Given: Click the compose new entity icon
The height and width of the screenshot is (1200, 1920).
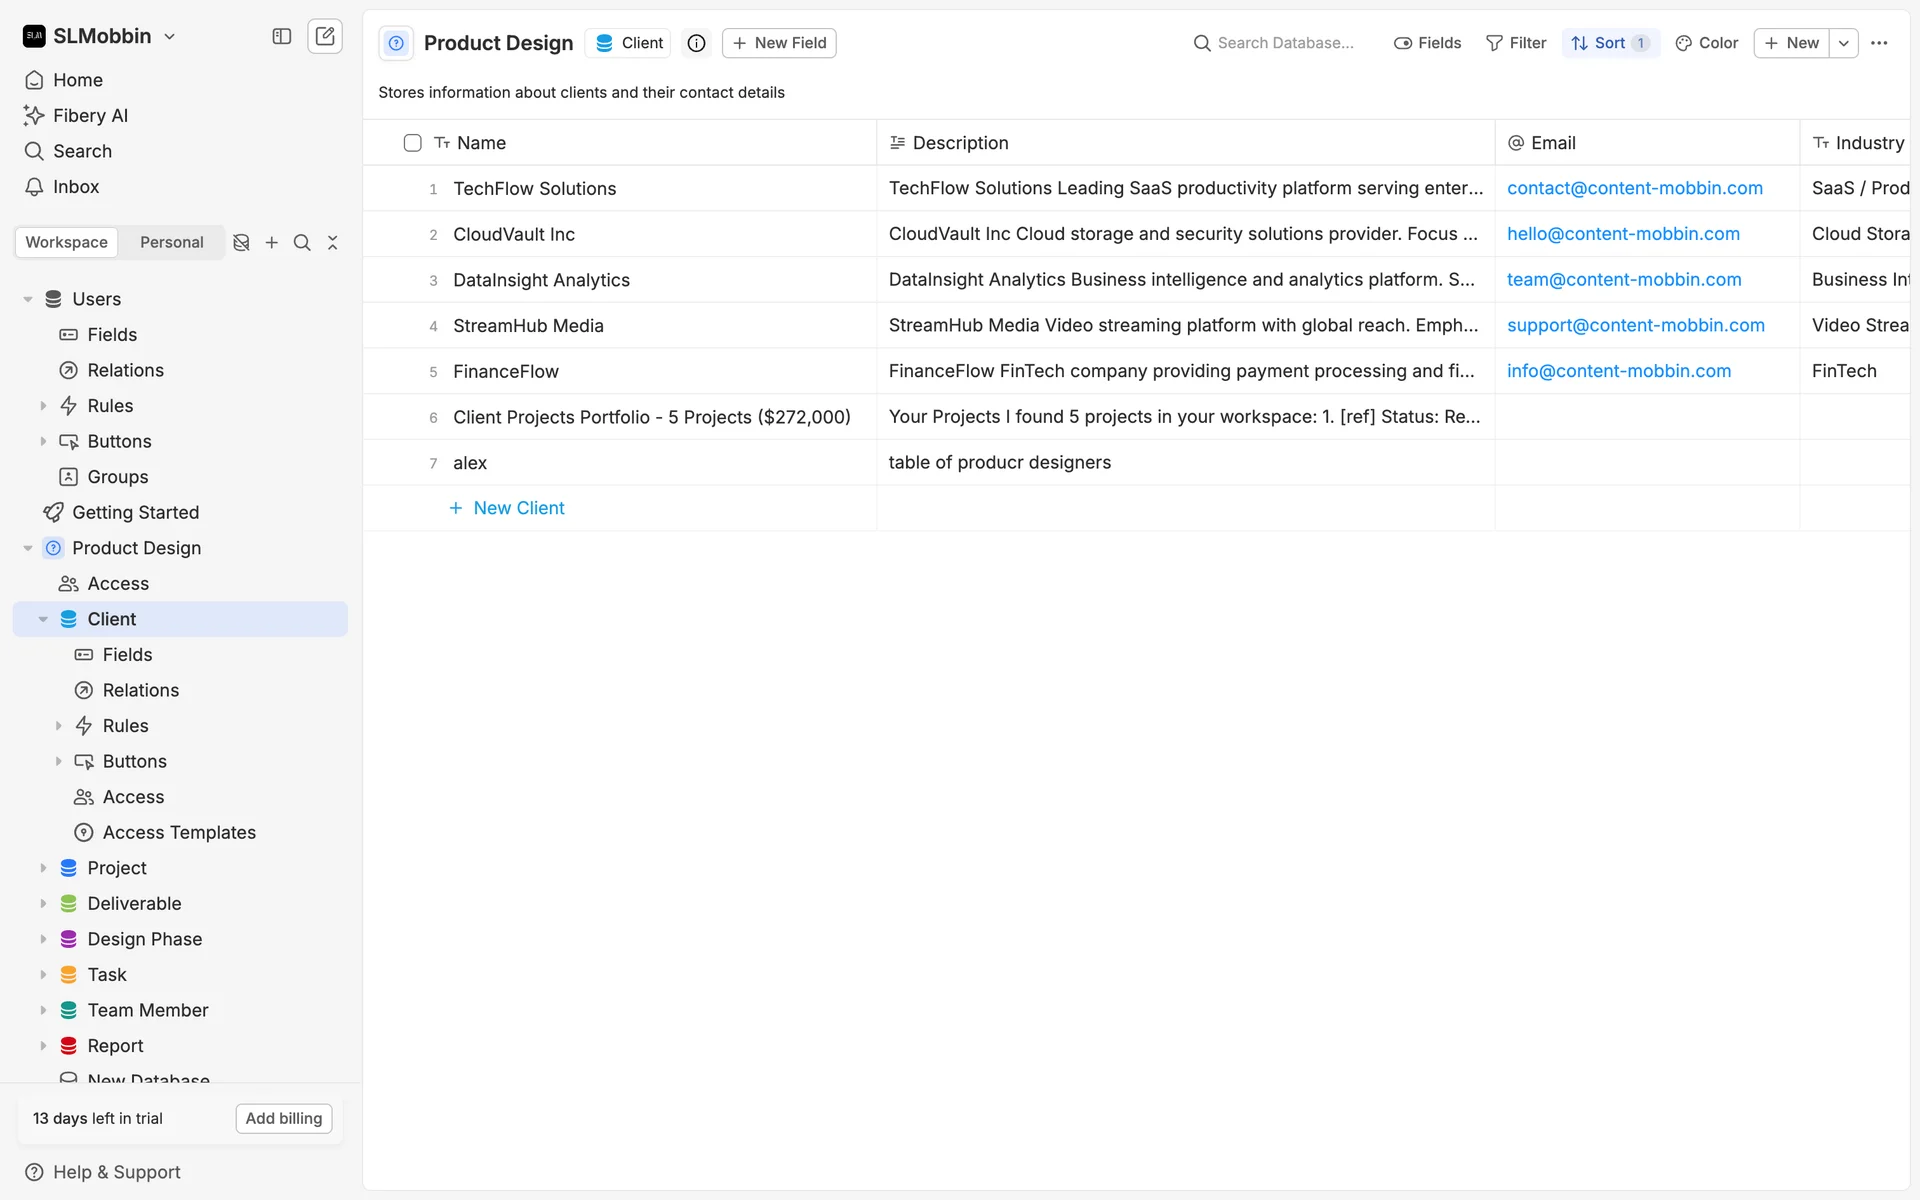Looking at the screenshot, I should 325,36.
